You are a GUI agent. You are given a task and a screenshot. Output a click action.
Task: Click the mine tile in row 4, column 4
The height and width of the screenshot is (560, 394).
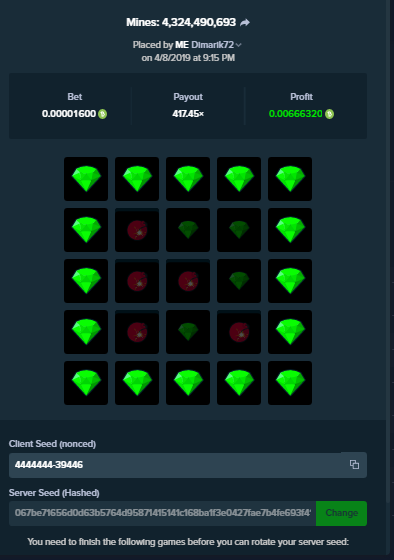coord(239,332)
